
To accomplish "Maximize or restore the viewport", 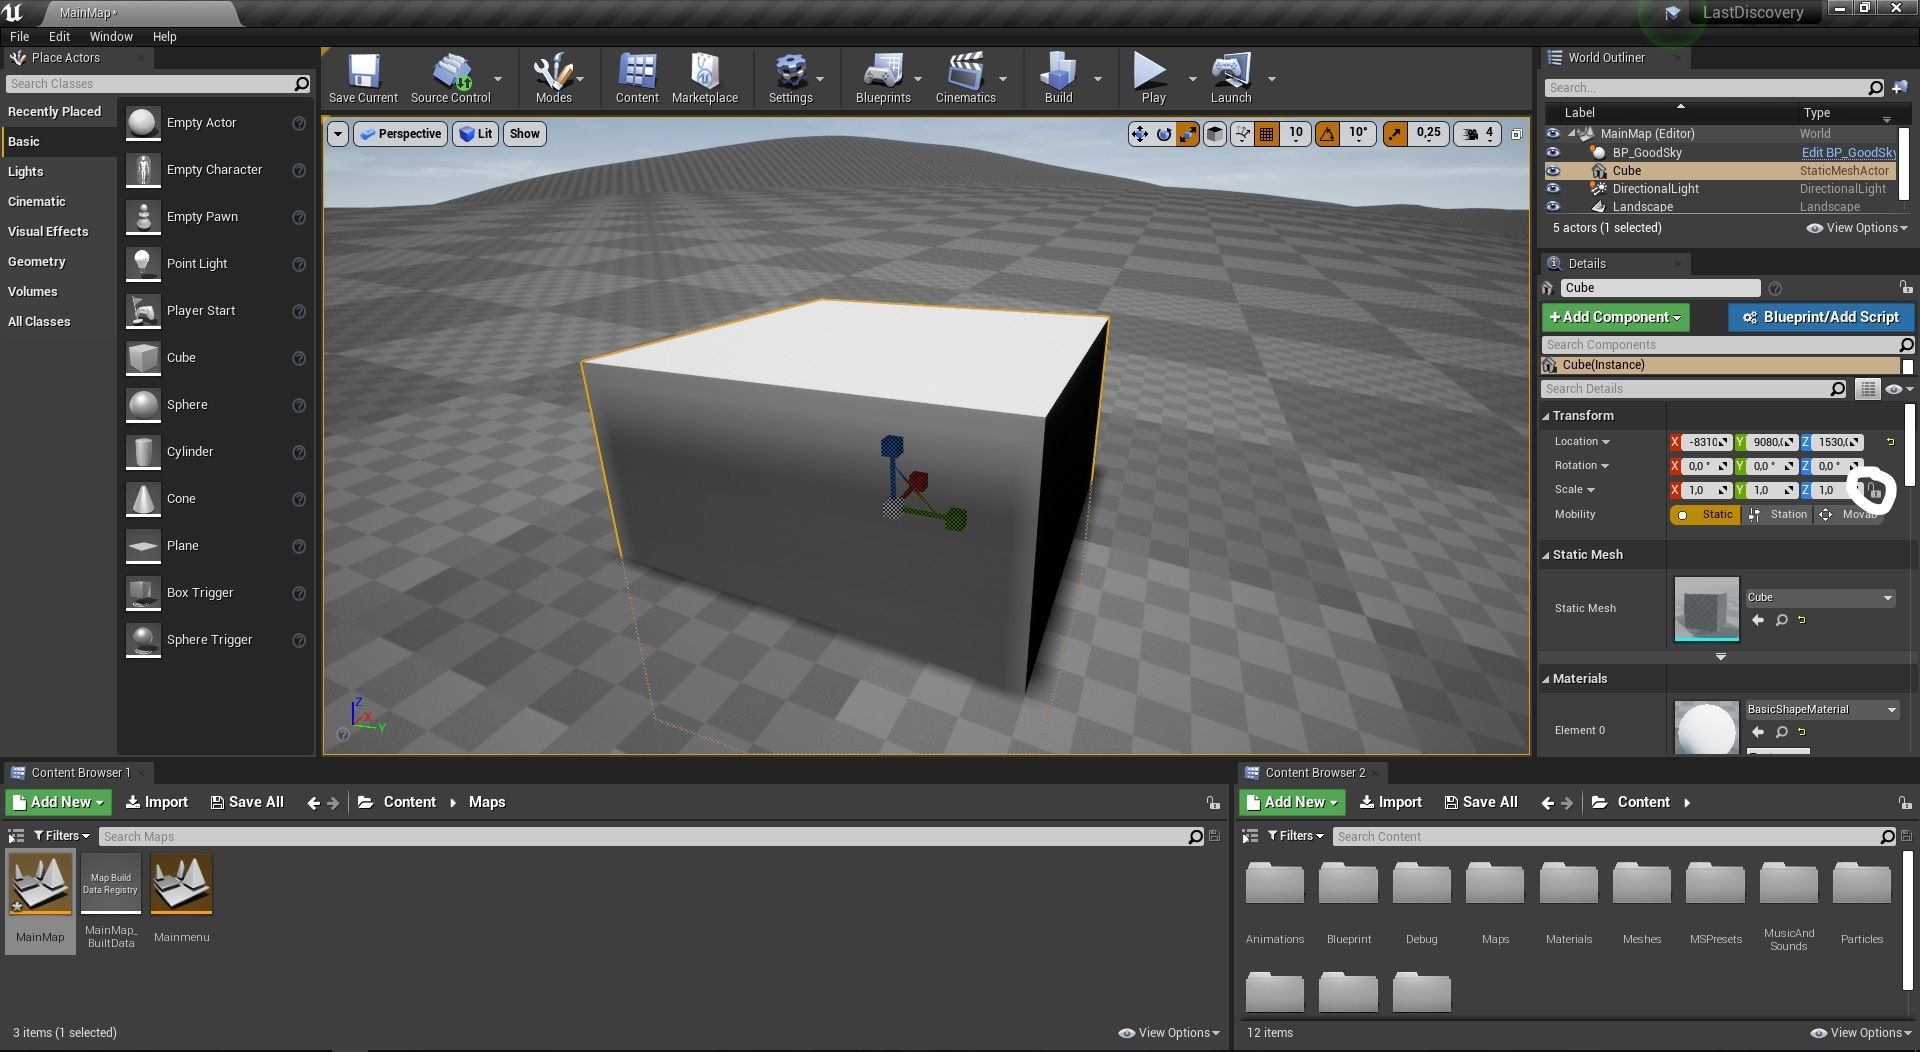I will click(x=1516, y=134).
